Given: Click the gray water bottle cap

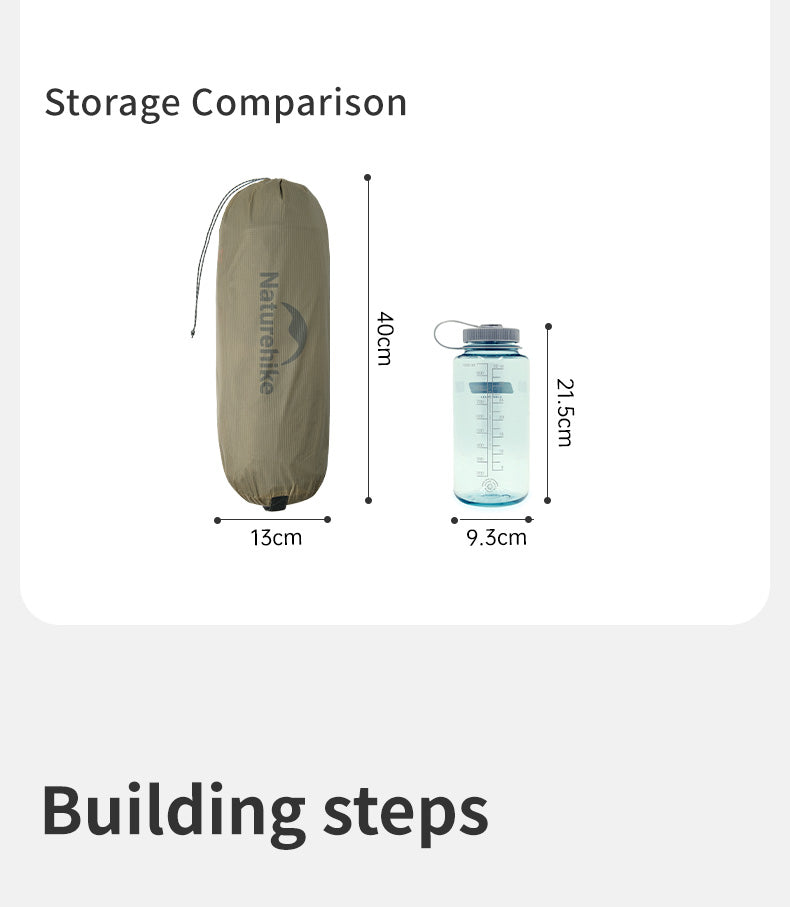Looking at the screenshot, I should pyautogui.click(x=491, y=334).
